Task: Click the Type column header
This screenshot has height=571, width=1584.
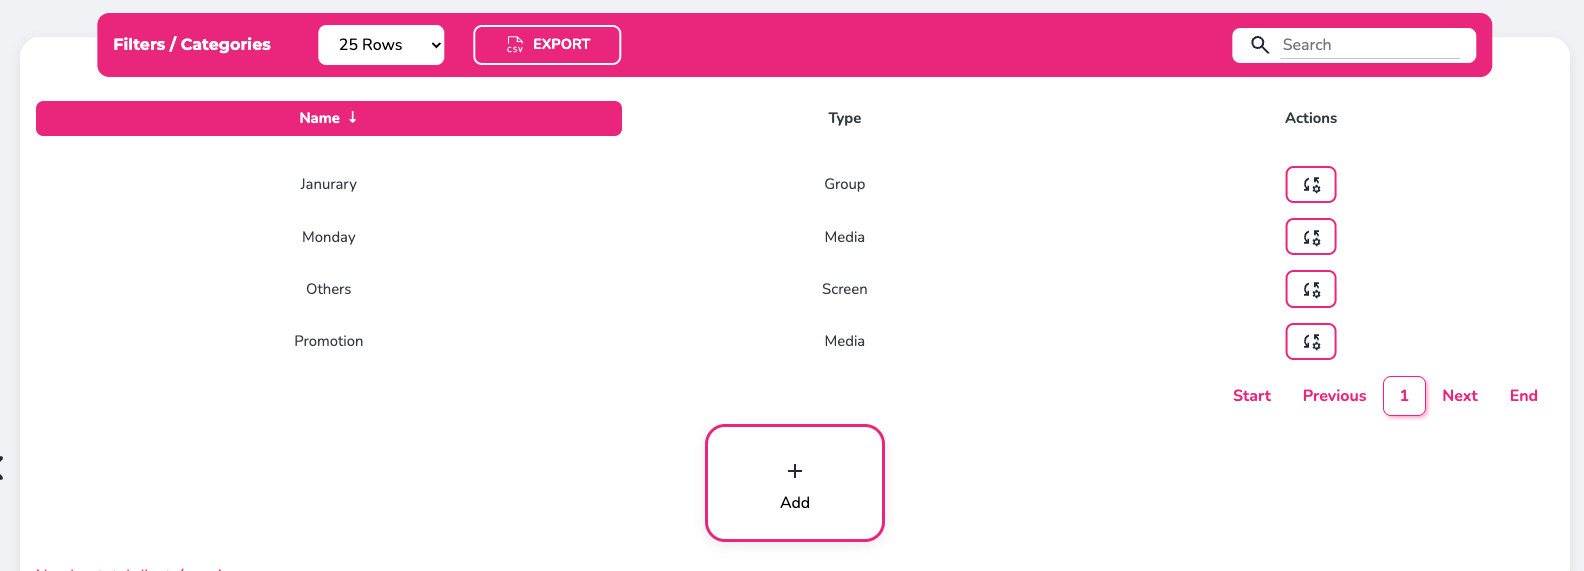Action: pyautogui.click(x=844, y=118)
